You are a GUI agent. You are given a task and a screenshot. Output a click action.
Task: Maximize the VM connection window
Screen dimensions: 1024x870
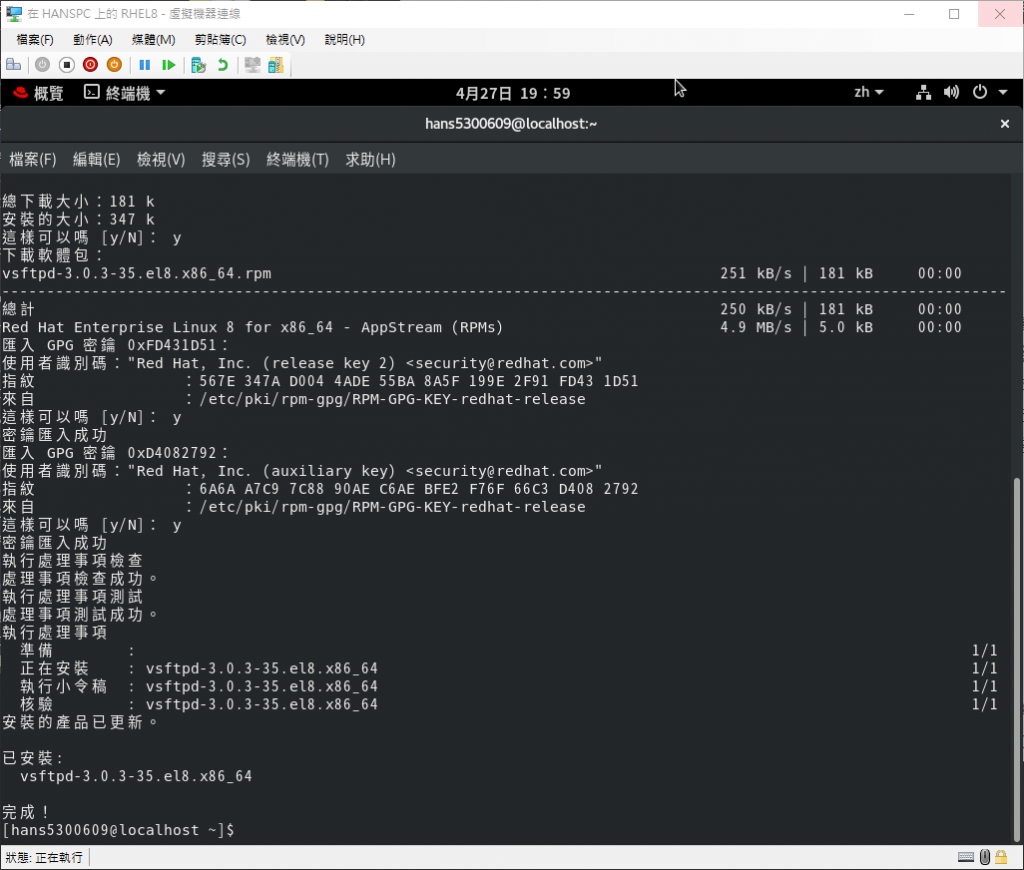954,14
